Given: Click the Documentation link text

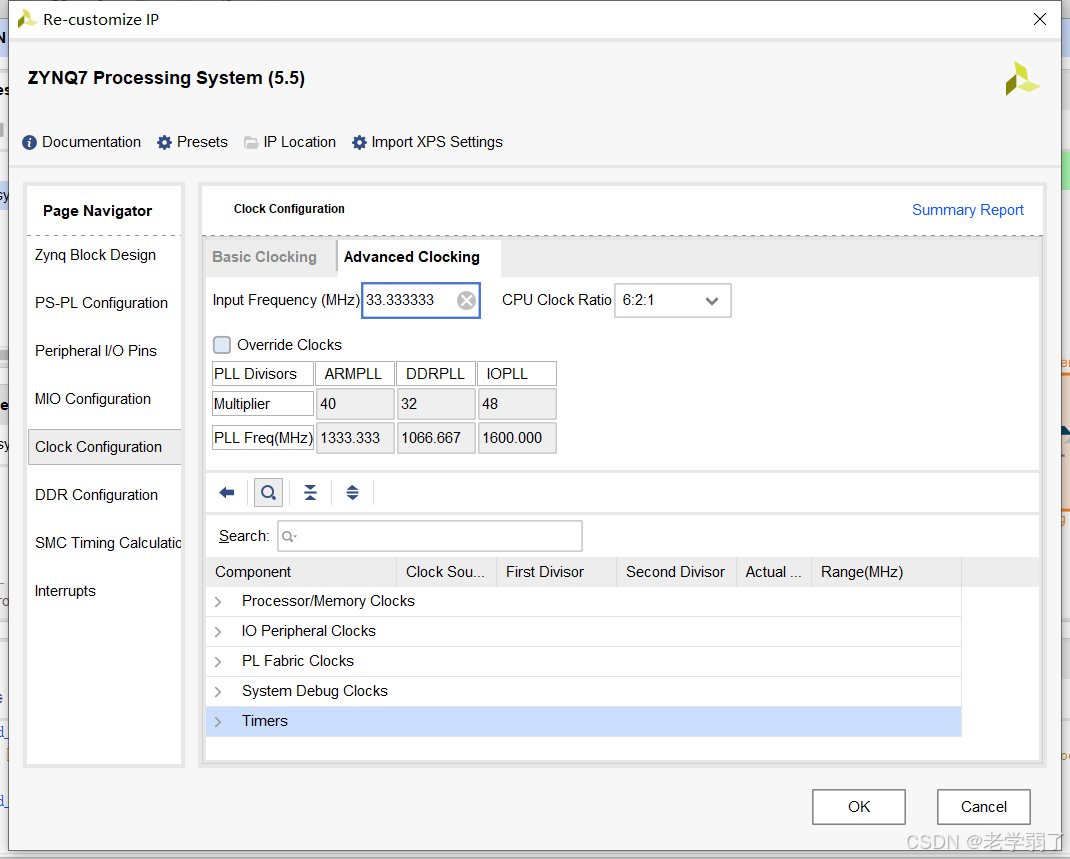Looking at the screenshot, I should [91, 142].
